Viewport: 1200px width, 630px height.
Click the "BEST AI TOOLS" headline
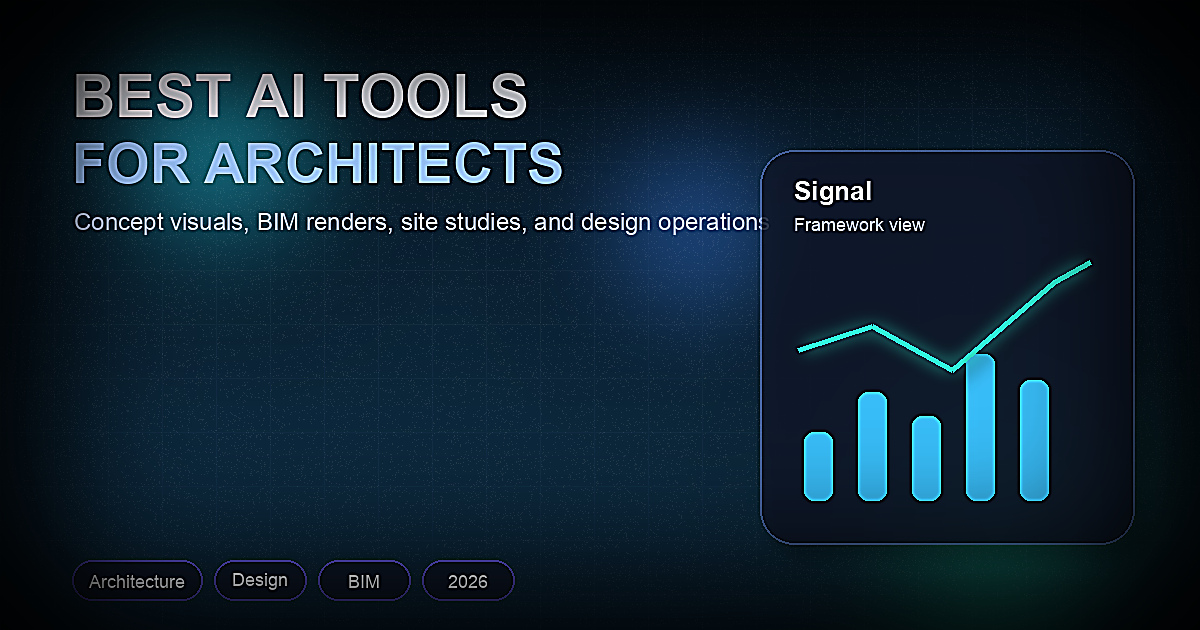pos(300,98)
